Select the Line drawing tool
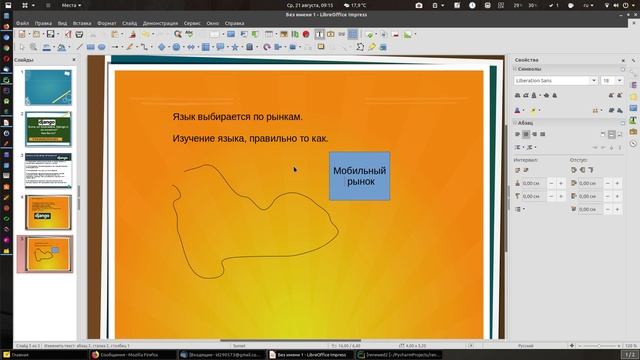The height and width of the screenshot is (360, 640). [80, 47]
